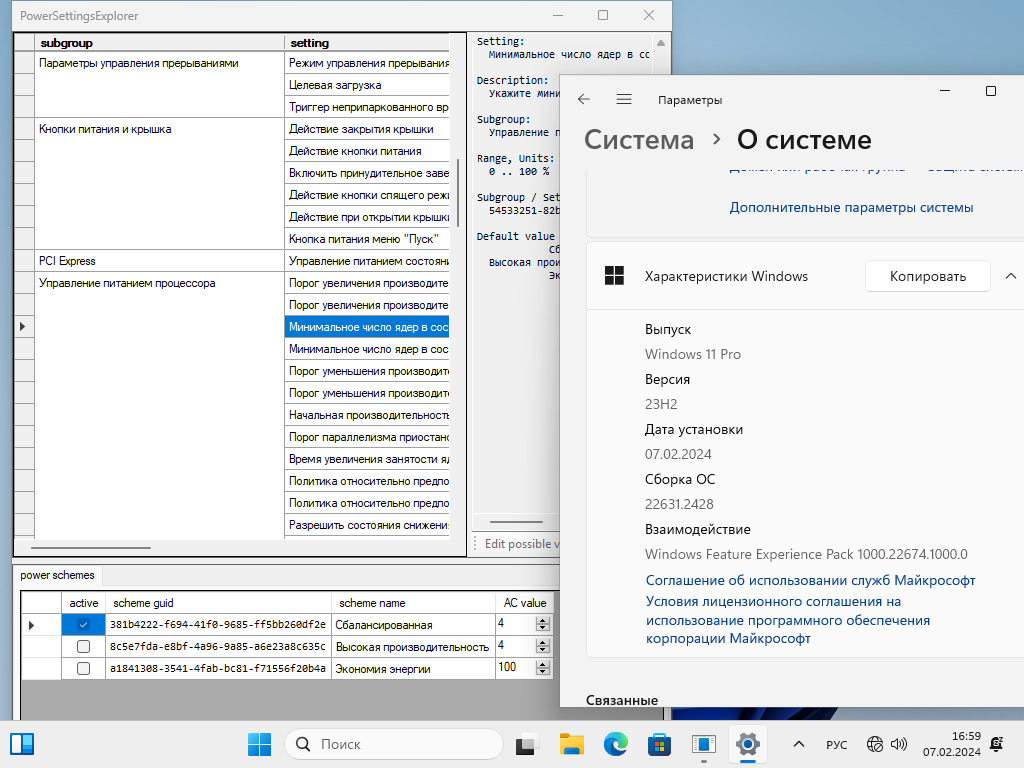Screen dimensions: 1024x768
Task: Click guid a1841308-3541-4fab-bc81-f71556f20b4a cell
Action: coord(219,668)
